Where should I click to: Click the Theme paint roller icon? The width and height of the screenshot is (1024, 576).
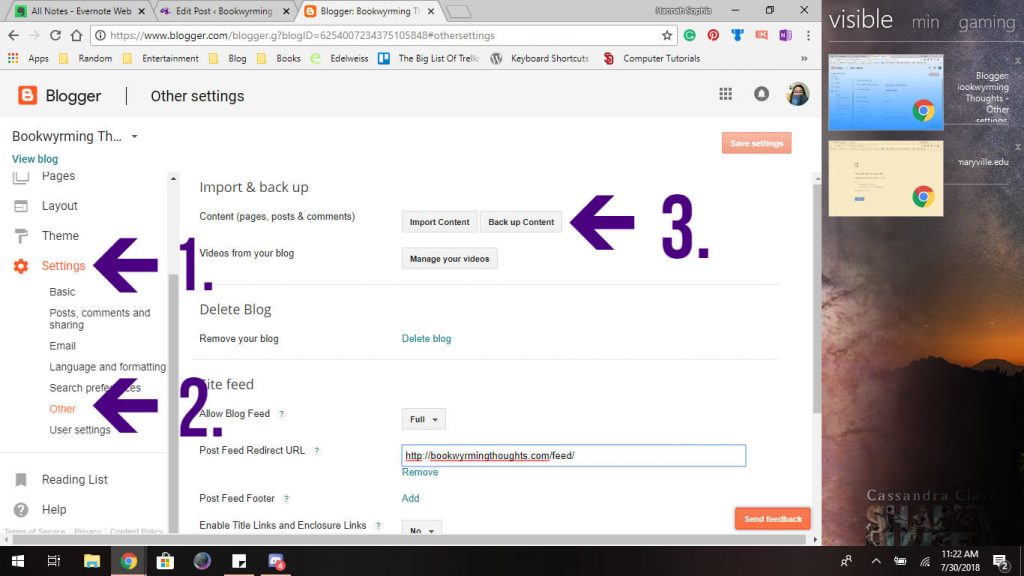[20, 236]
